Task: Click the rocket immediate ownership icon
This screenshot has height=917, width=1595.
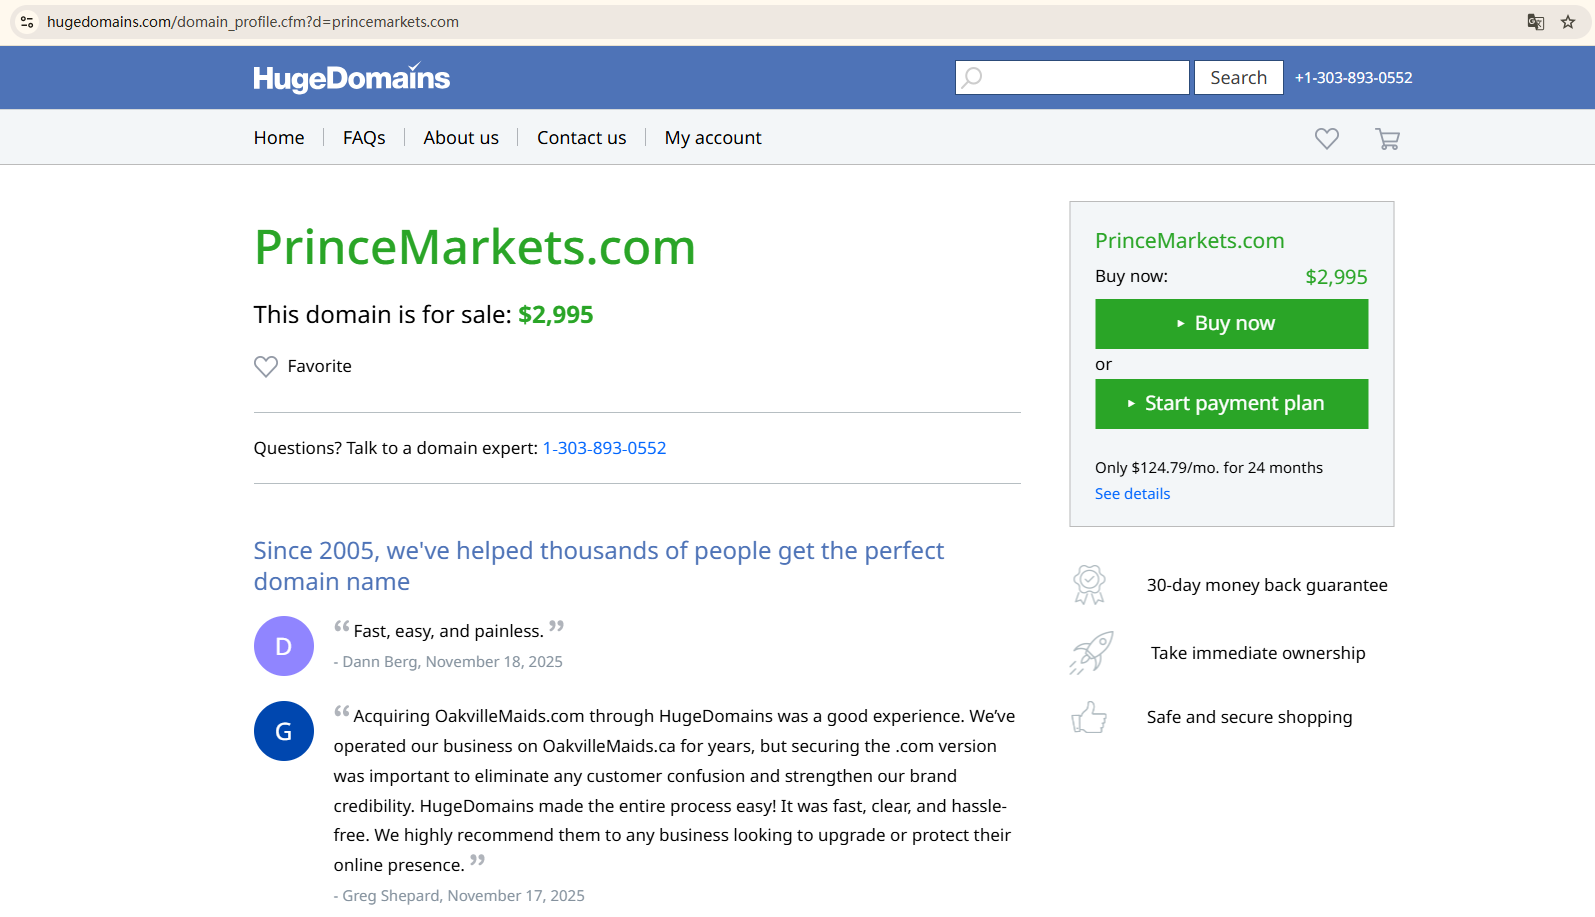Action: click(1090, 653)
